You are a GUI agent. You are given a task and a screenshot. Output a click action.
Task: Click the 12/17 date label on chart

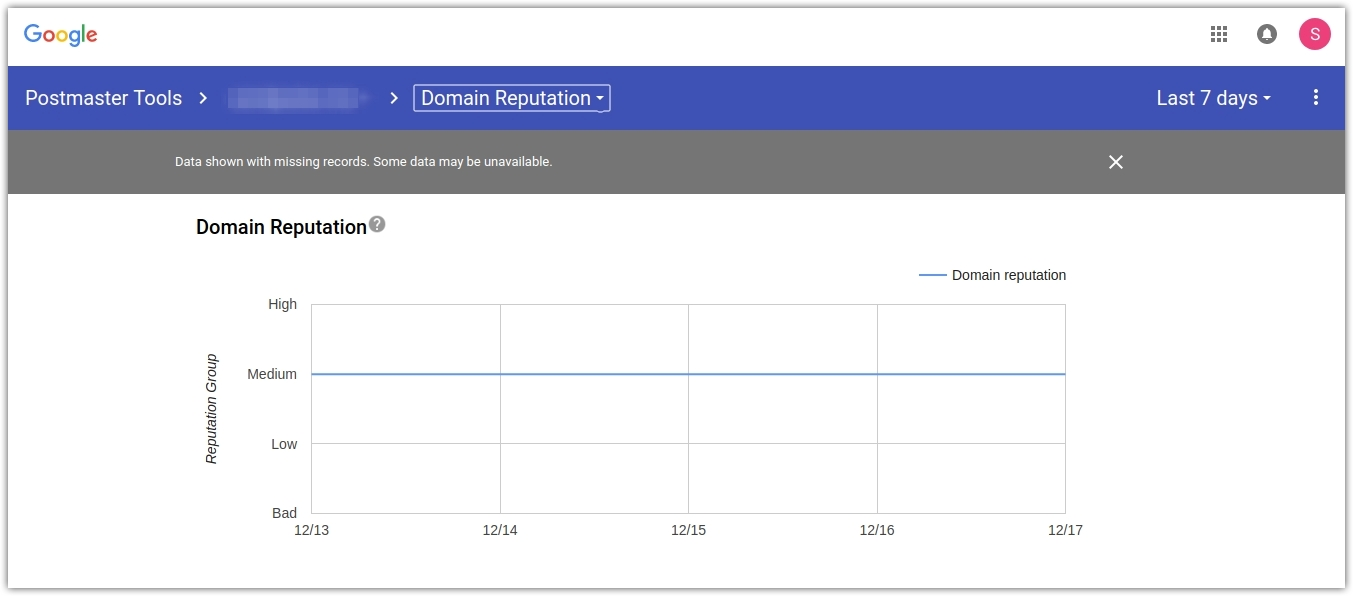(1065, 530)
